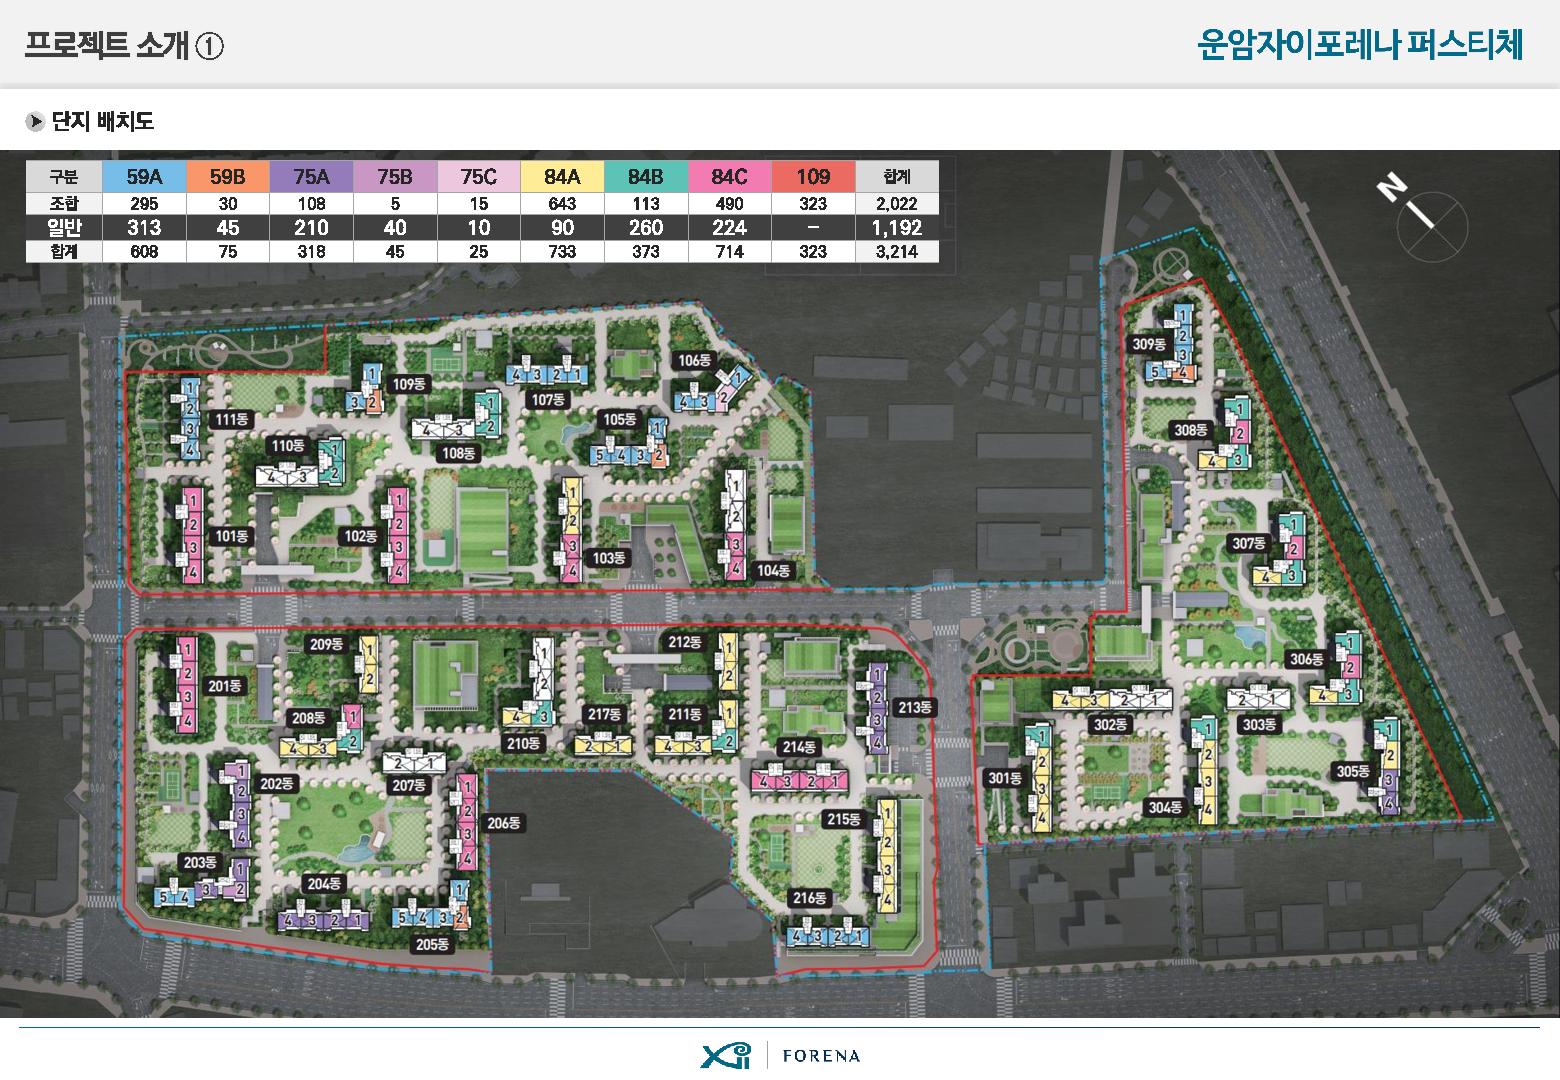
Task: Click the 216동 building label
Action: 810,898
